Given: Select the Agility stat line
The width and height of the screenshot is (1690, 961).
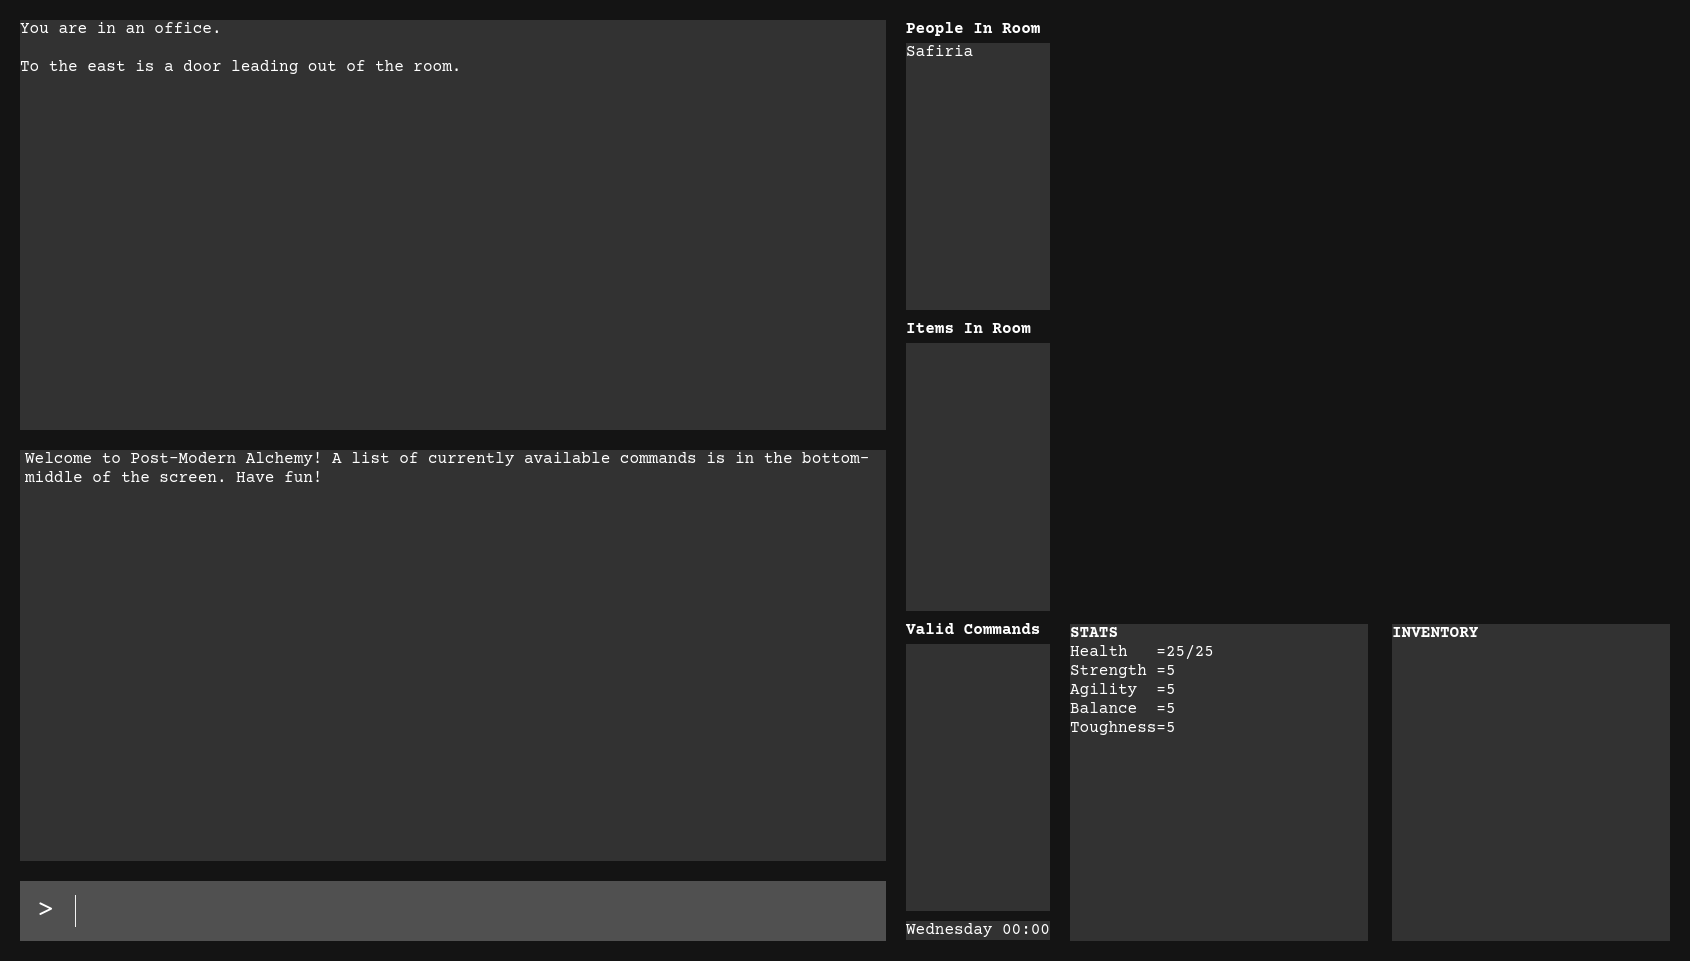Looking at the screenshot, I should (x=1122, y=690).
